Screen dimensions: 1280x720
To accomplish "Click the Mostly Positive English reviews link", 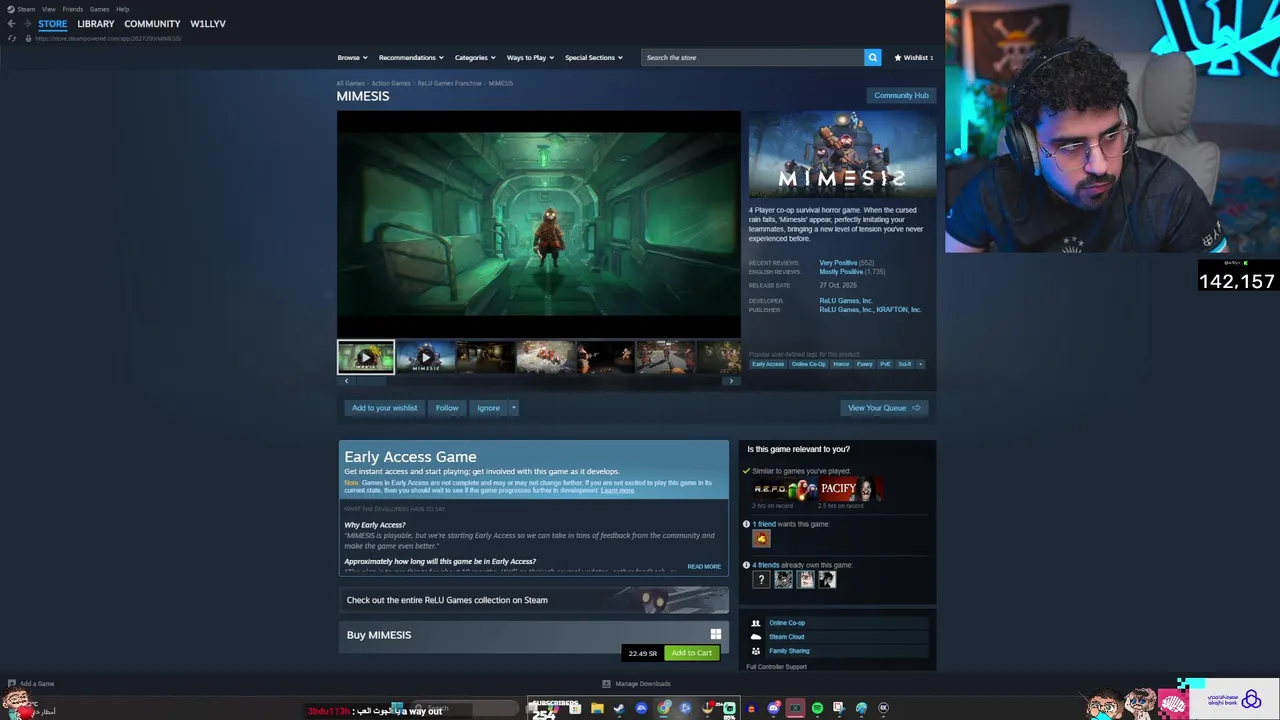I will click(x=841, y=272).
